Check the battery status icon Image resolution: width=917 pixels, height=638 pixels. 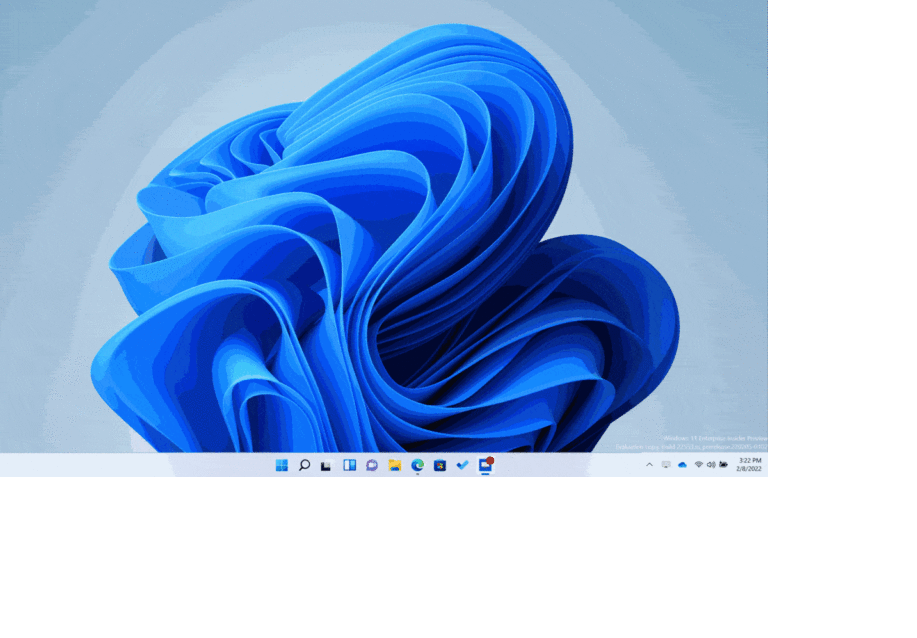[x=723, y=465]
